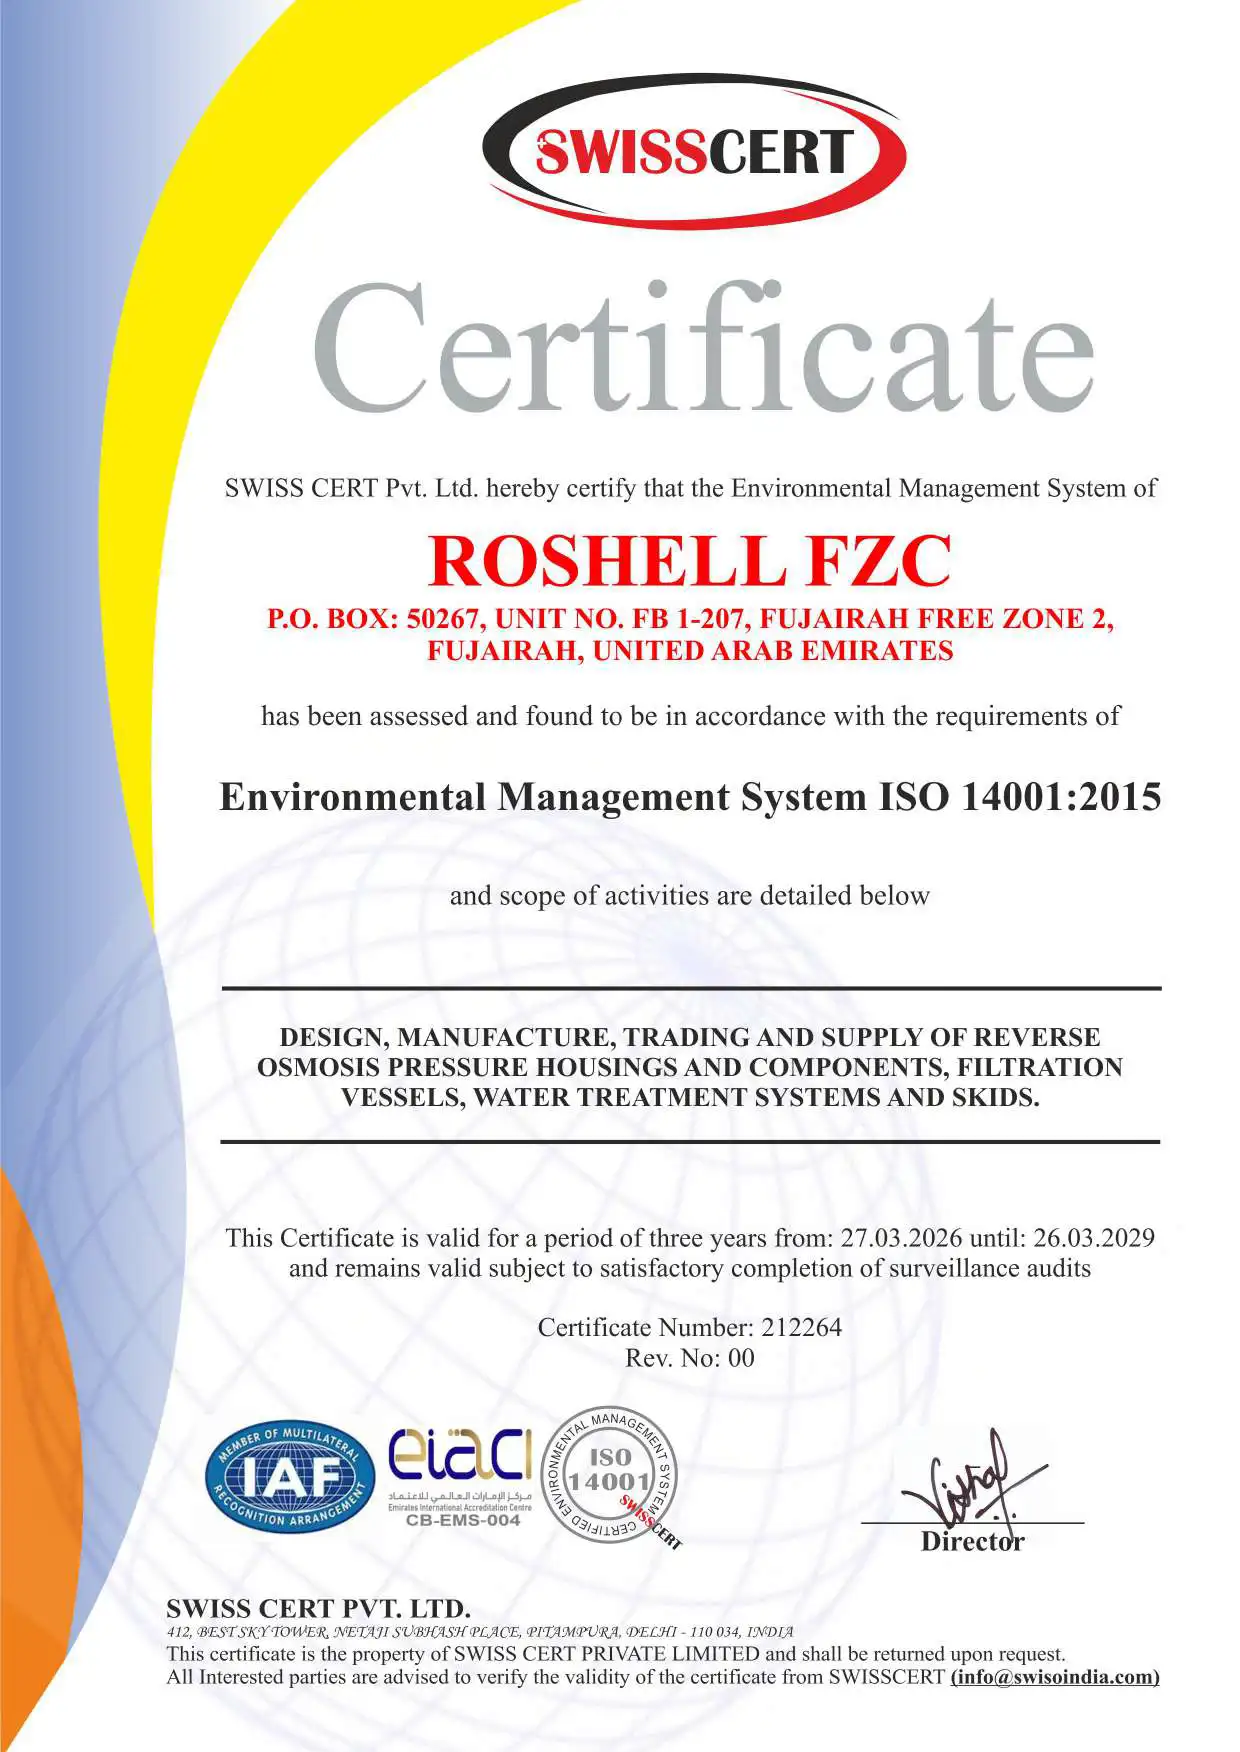The width and height of the screenshot is (1240, 1752).
Task: Click the validity period line with dates
Action: click(x=690, y=1238)
